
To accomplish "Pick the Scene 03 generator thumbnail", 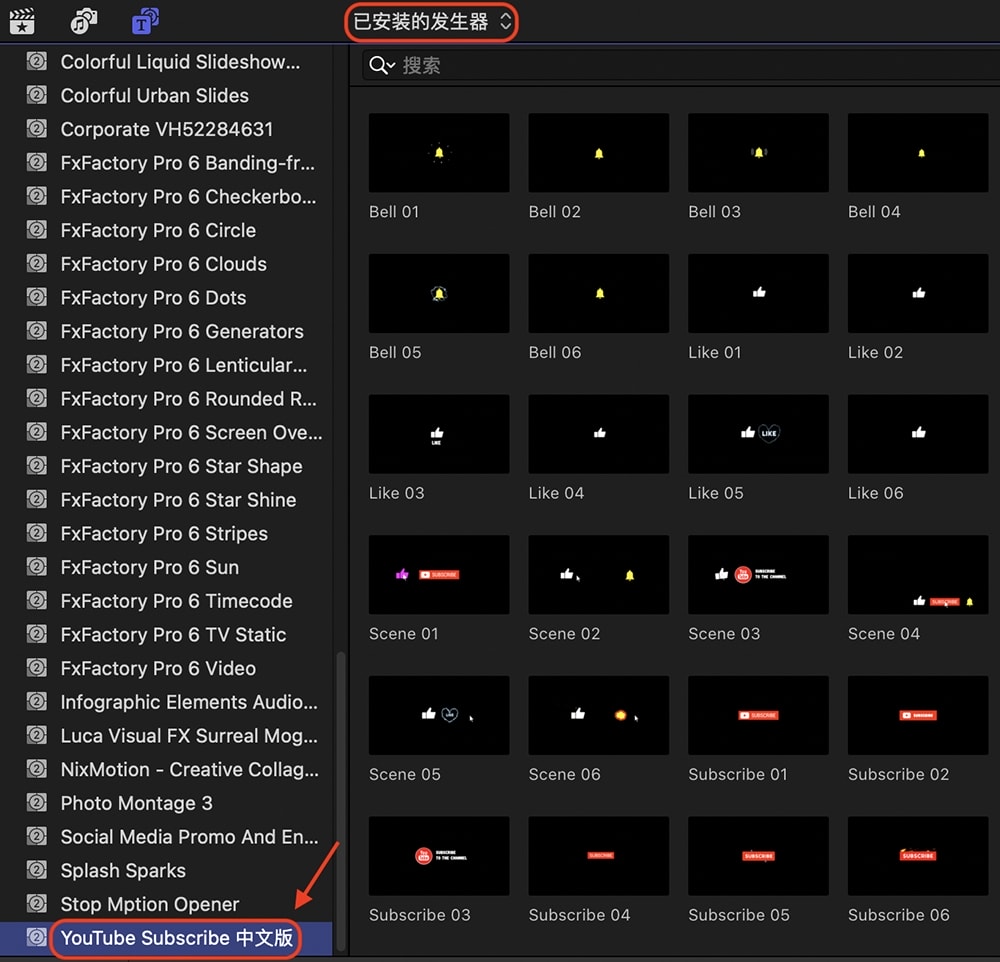I will [x=757, y=575].
